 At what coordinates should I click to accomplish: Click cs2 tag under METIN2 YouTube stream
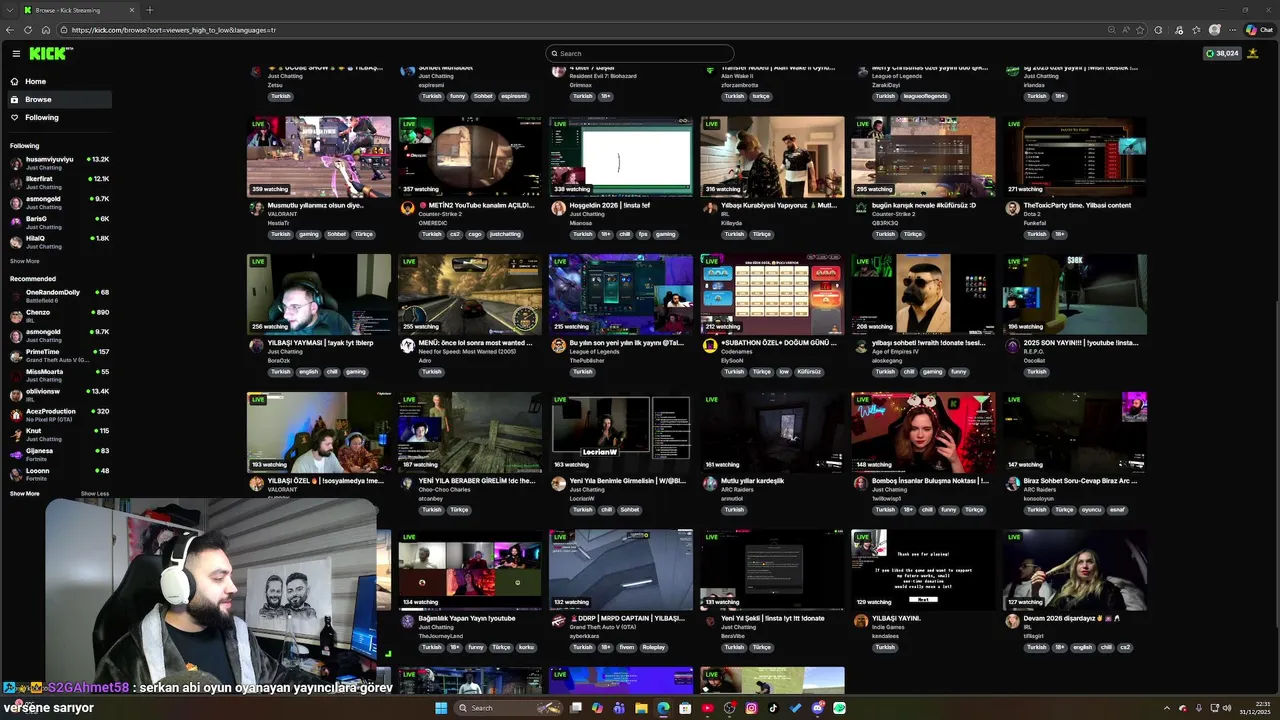(x=454, y=234)
